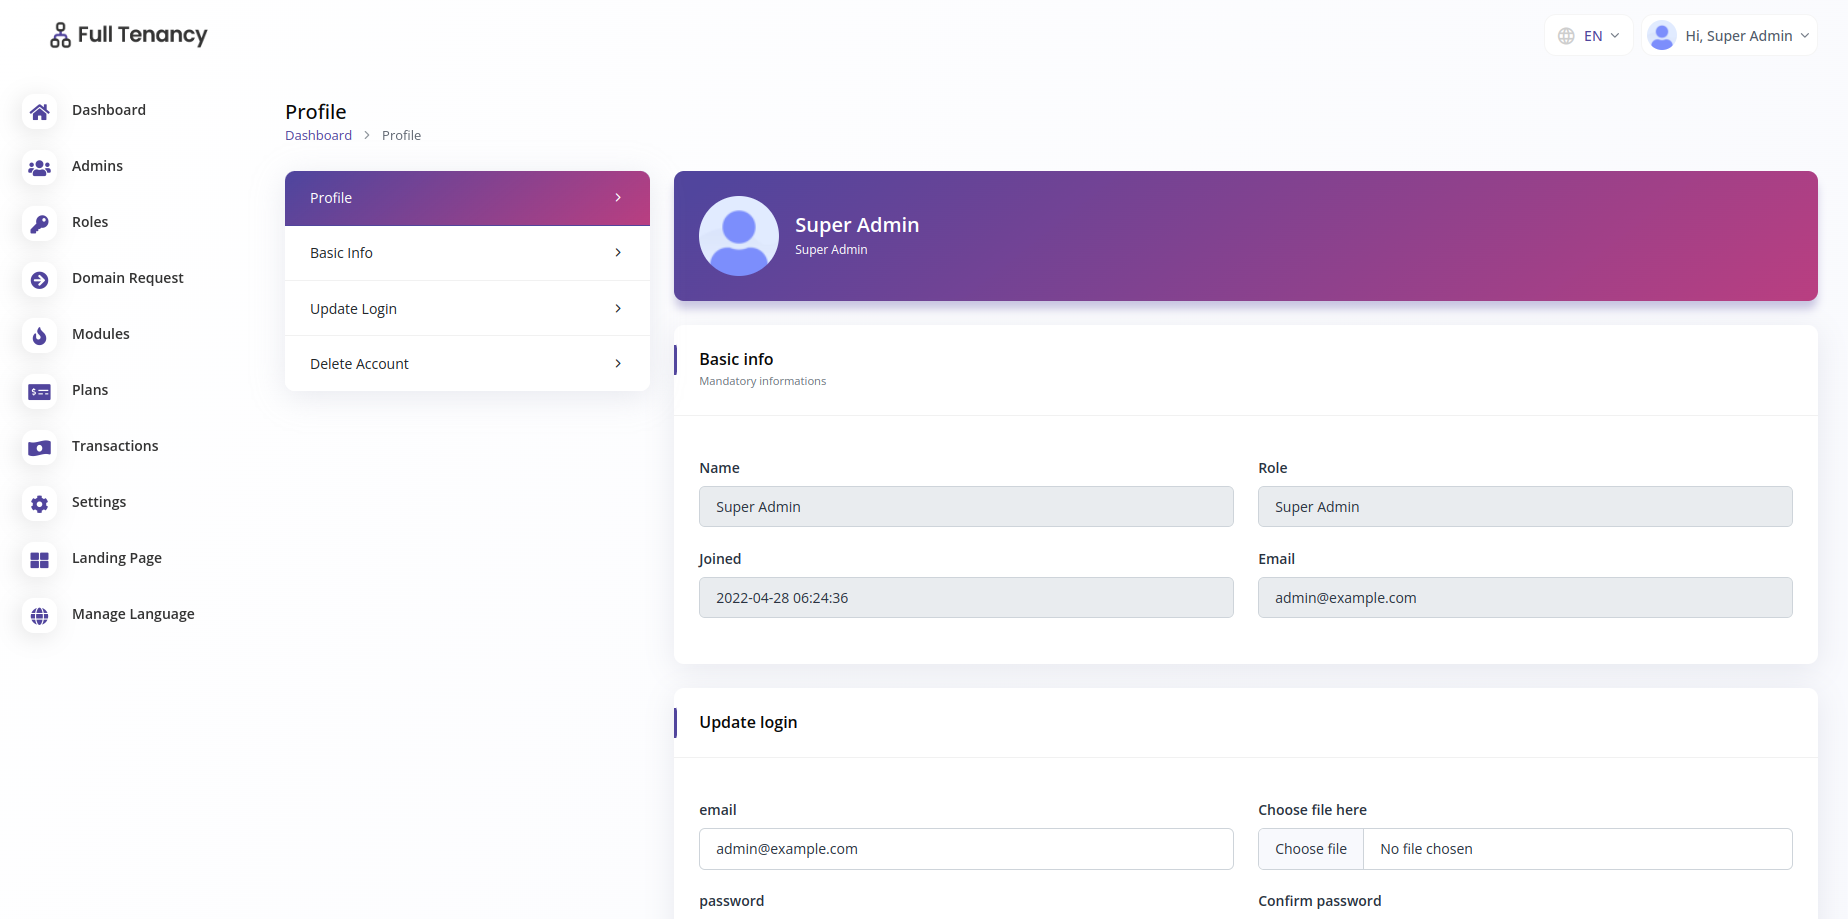Select the Landing Page grid icon
1848x919 pixels.
[x=39, y=560]
